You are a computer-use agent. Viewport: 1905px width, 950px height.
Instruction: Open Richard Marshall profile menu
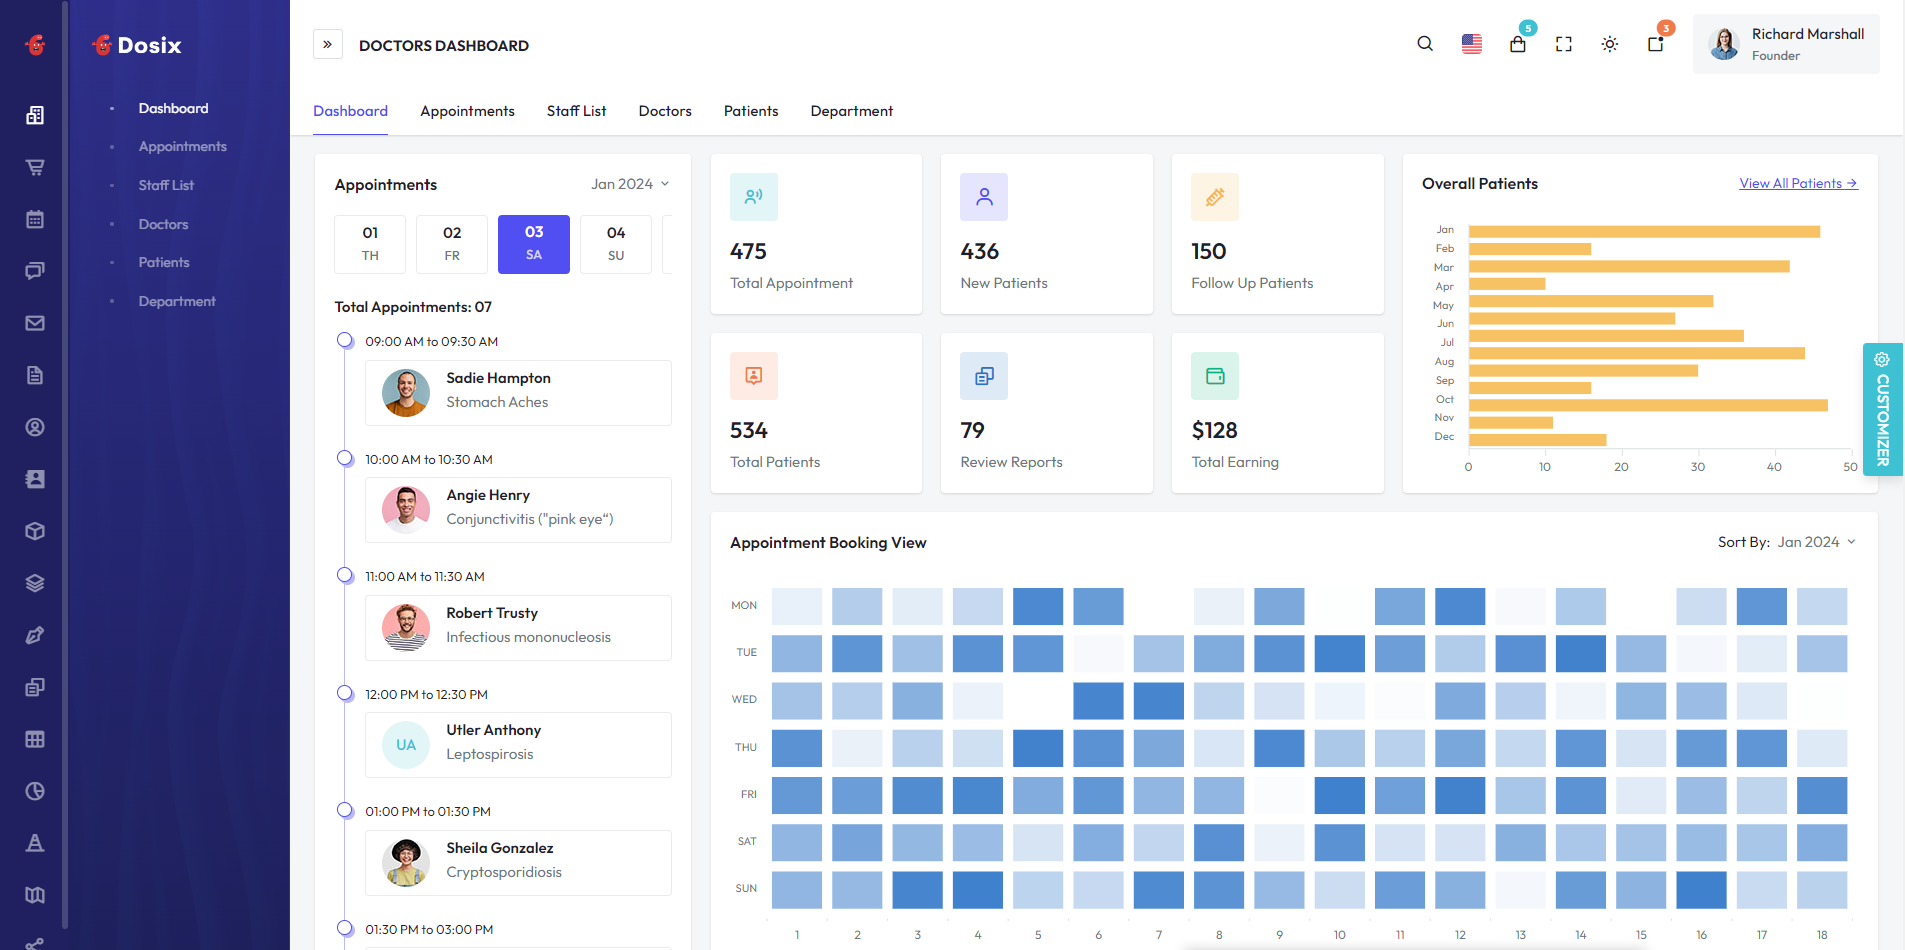click(x=1786, y=44)
